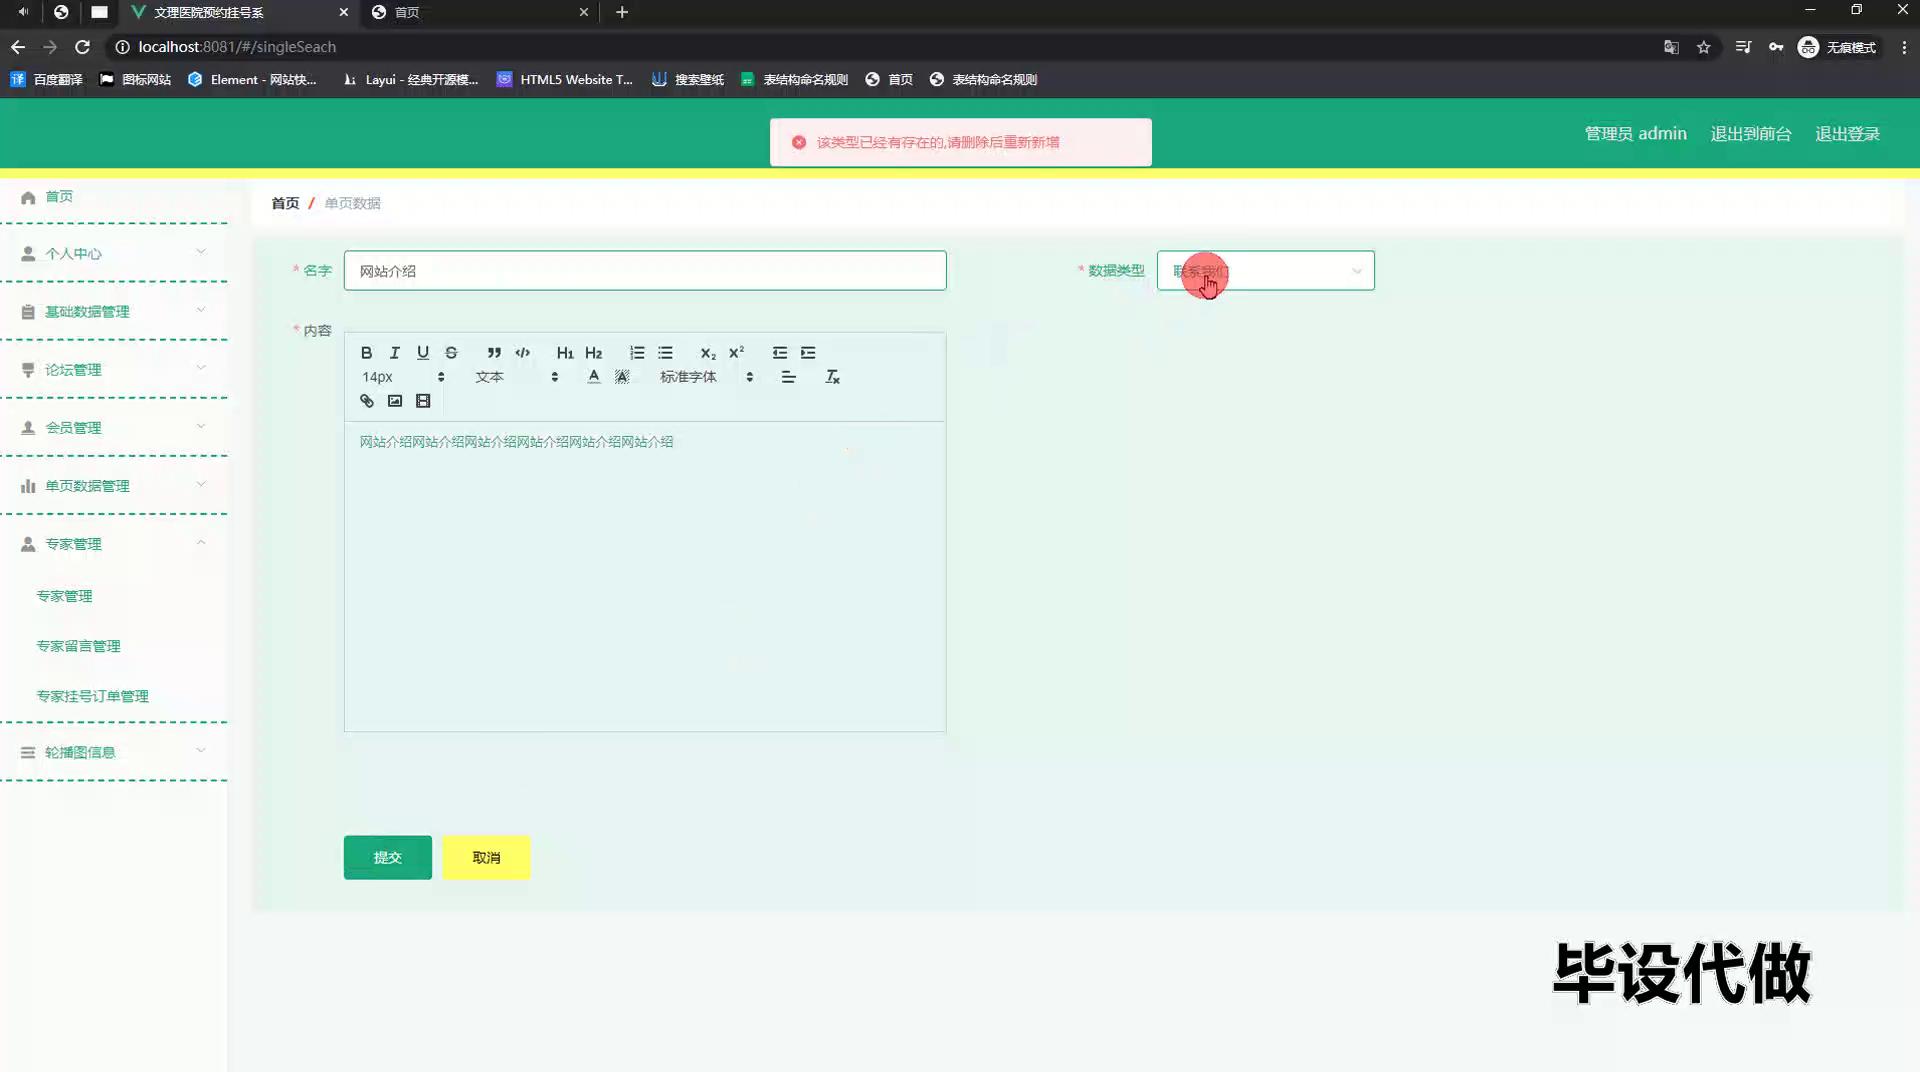The width and height of the screenshot is (1920, 1072).
Task: Toggle bold formatting in editor
Action: tap(366, 353)
